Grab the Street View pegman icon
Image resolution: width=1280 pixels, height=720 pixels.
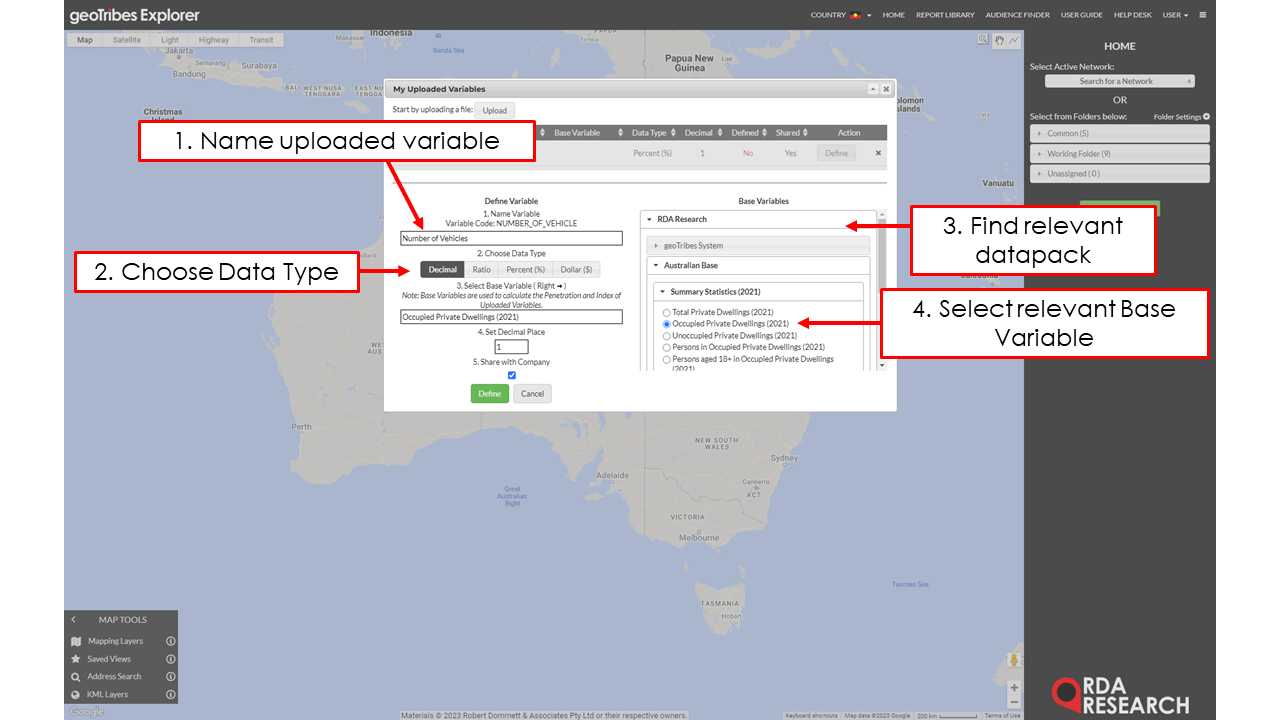click(1014, 661)
